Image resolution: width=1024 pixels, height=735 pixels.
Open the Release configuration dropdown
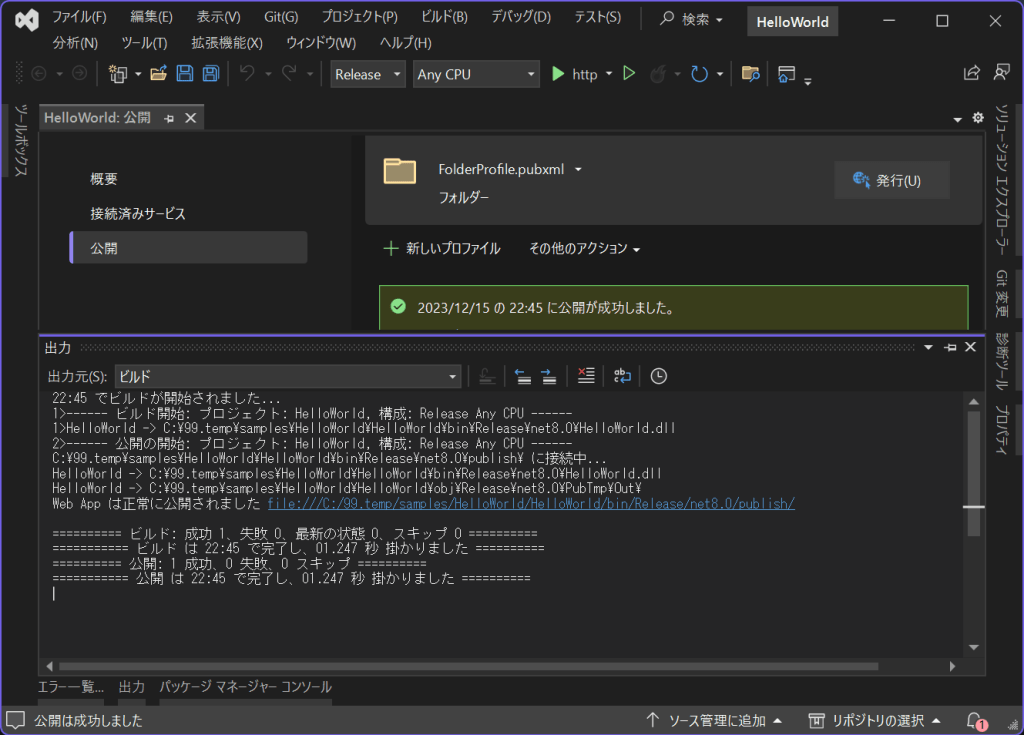point(368,74)
